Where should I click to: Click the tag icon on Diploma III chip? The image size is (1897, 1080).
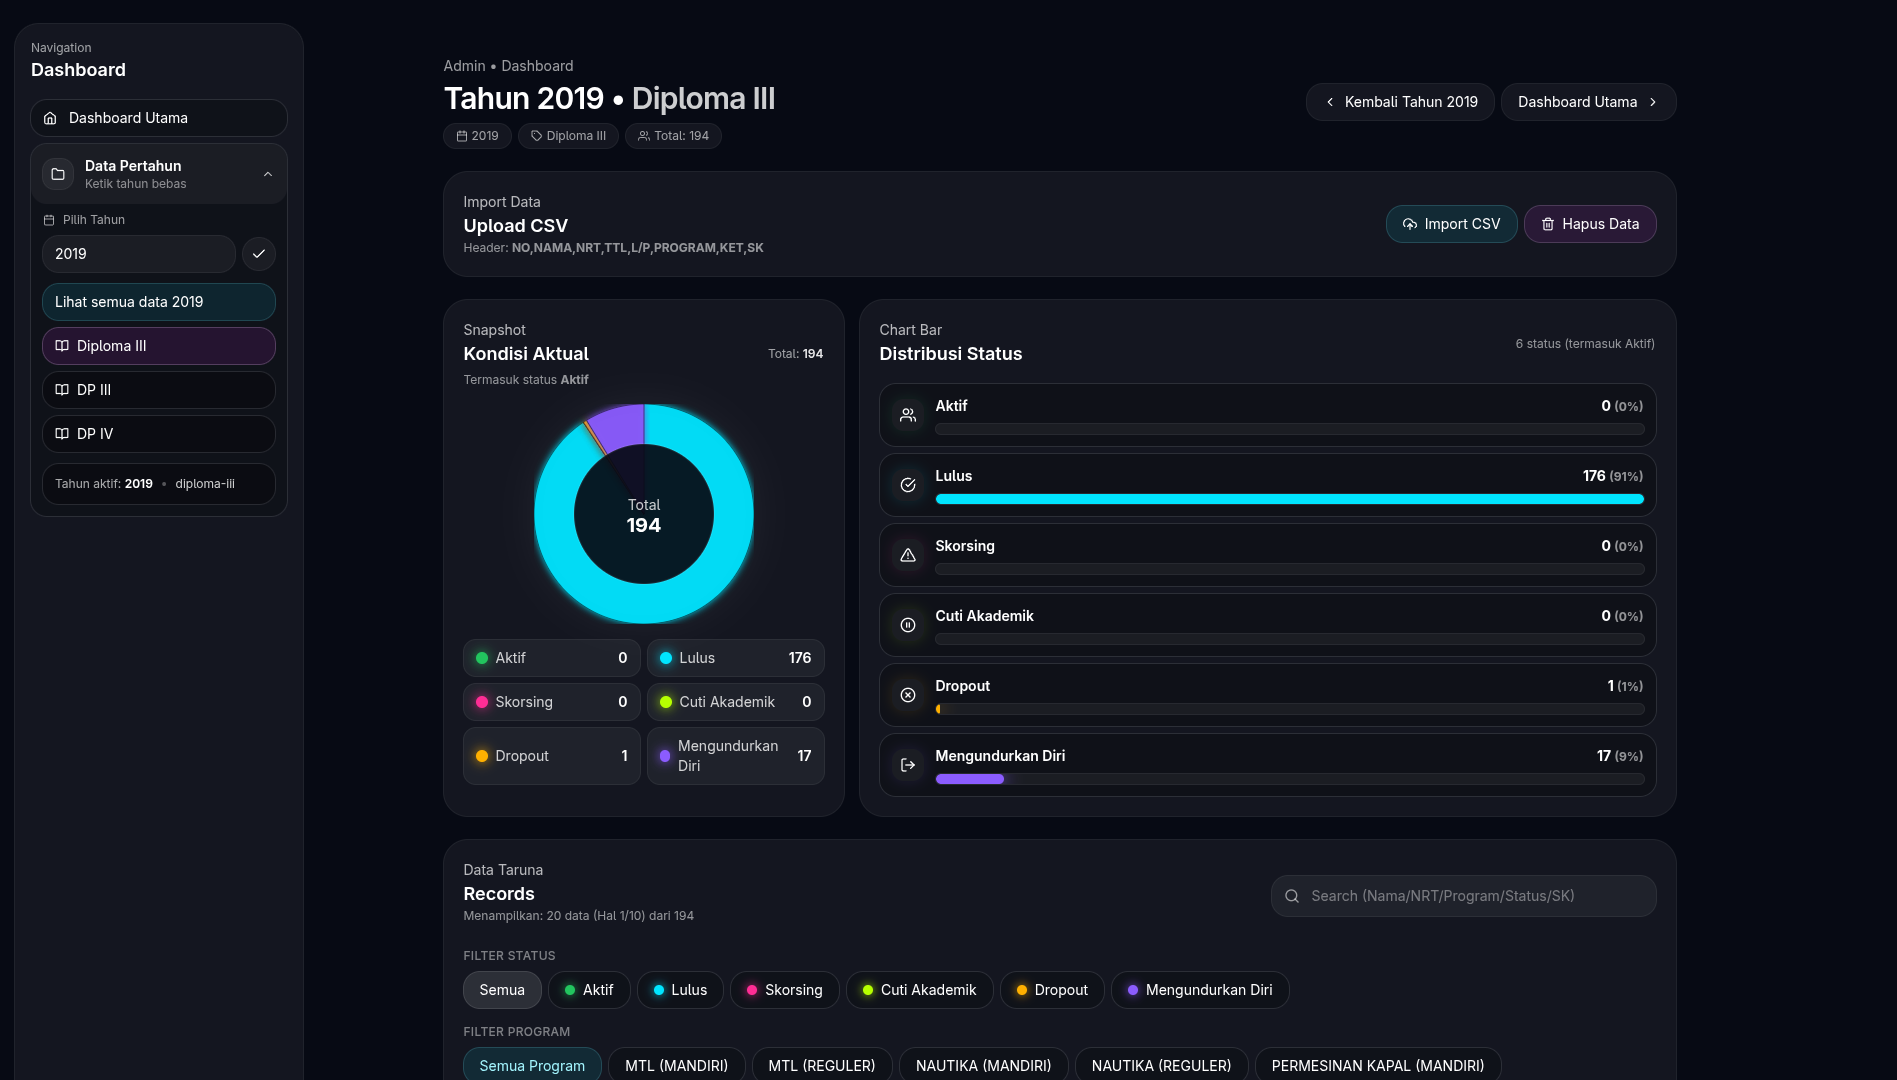point(536,136)
